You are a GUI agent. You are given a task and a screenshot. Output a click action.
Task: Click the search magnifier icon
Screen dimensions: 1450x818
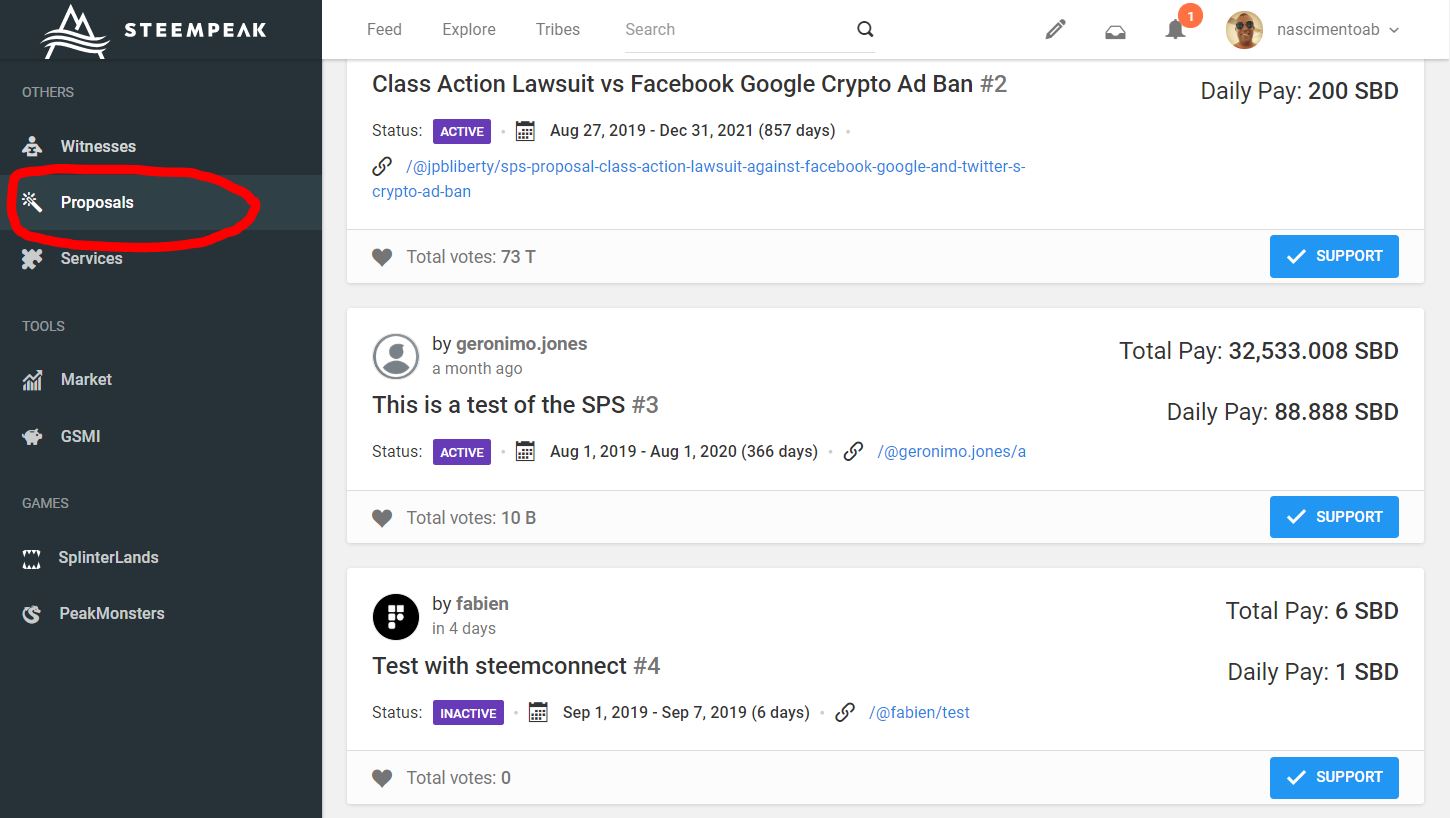865,29
